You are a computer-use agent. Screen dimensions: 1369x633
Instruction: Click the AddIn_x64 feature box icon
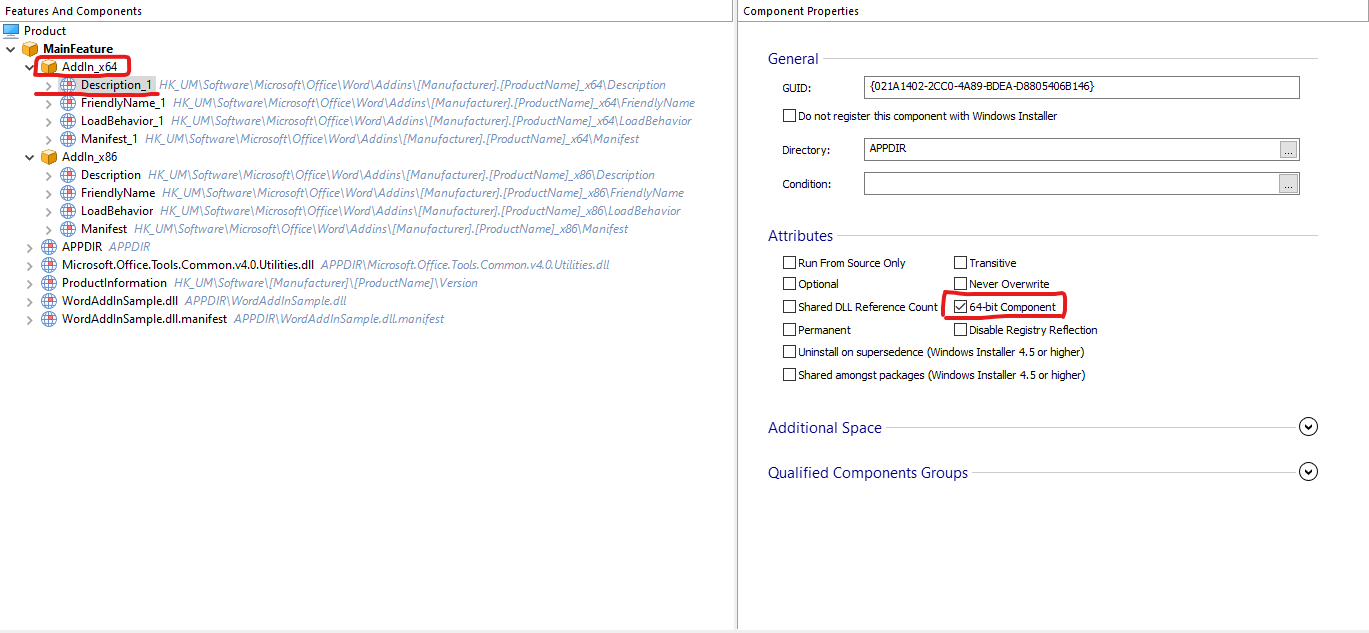pyautogui.click(x=49, y=67)
